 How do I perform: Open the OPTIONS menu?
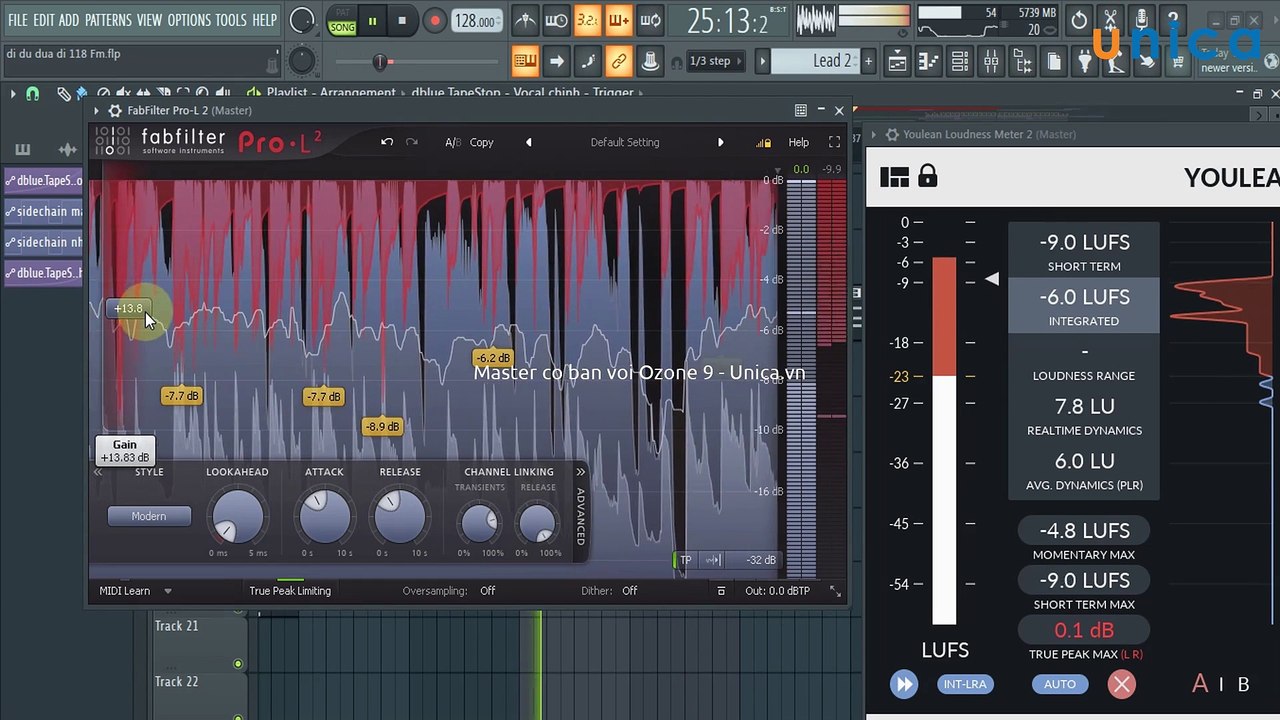[x=189, y=20]
